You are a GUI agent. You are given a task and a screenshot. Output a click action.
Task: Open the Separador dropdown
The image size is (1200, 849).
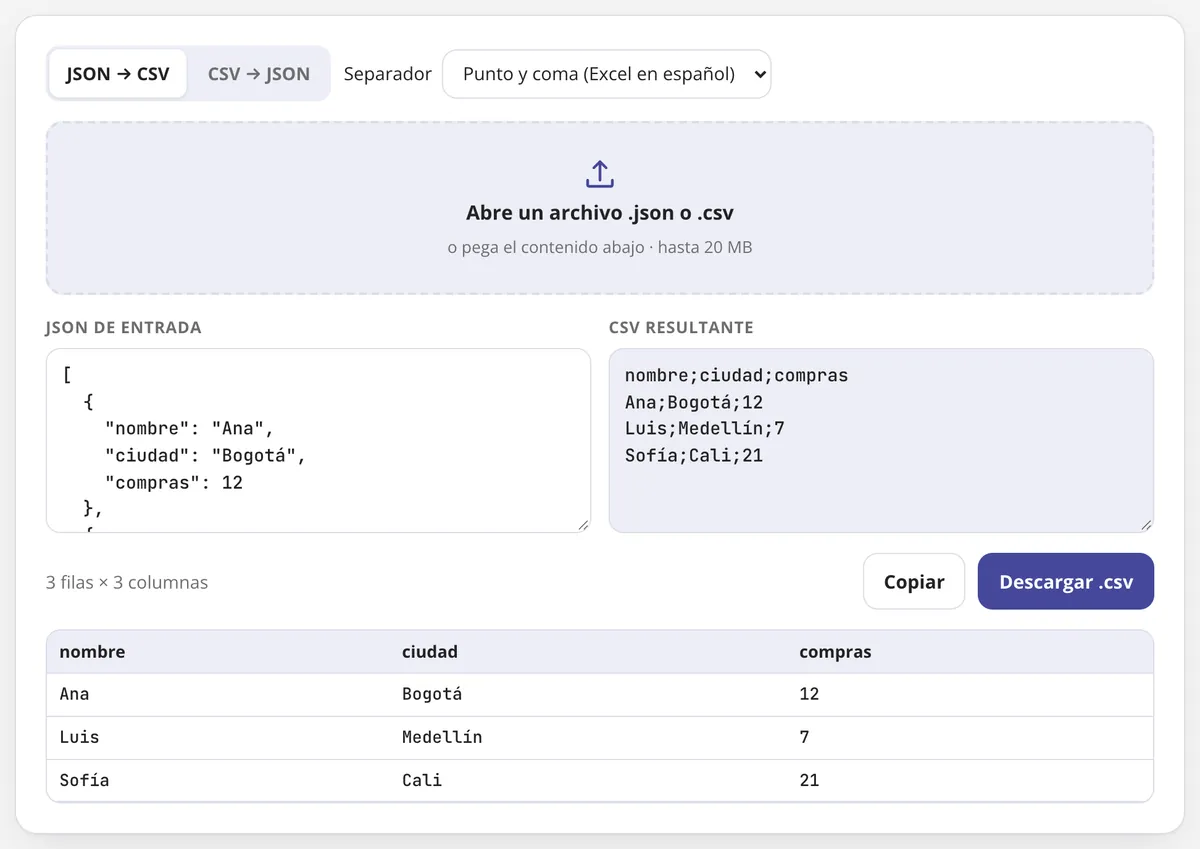[607, 74]
